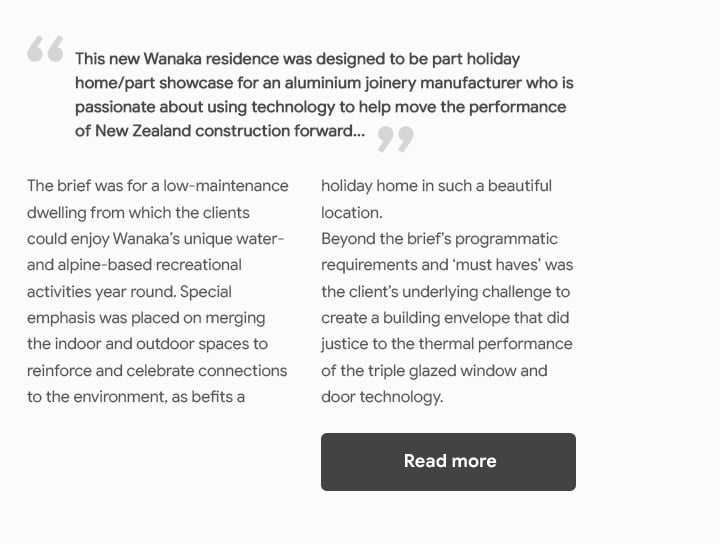
Task: Click the line 'requirements and 'must haves' was'
Action: 447,265
